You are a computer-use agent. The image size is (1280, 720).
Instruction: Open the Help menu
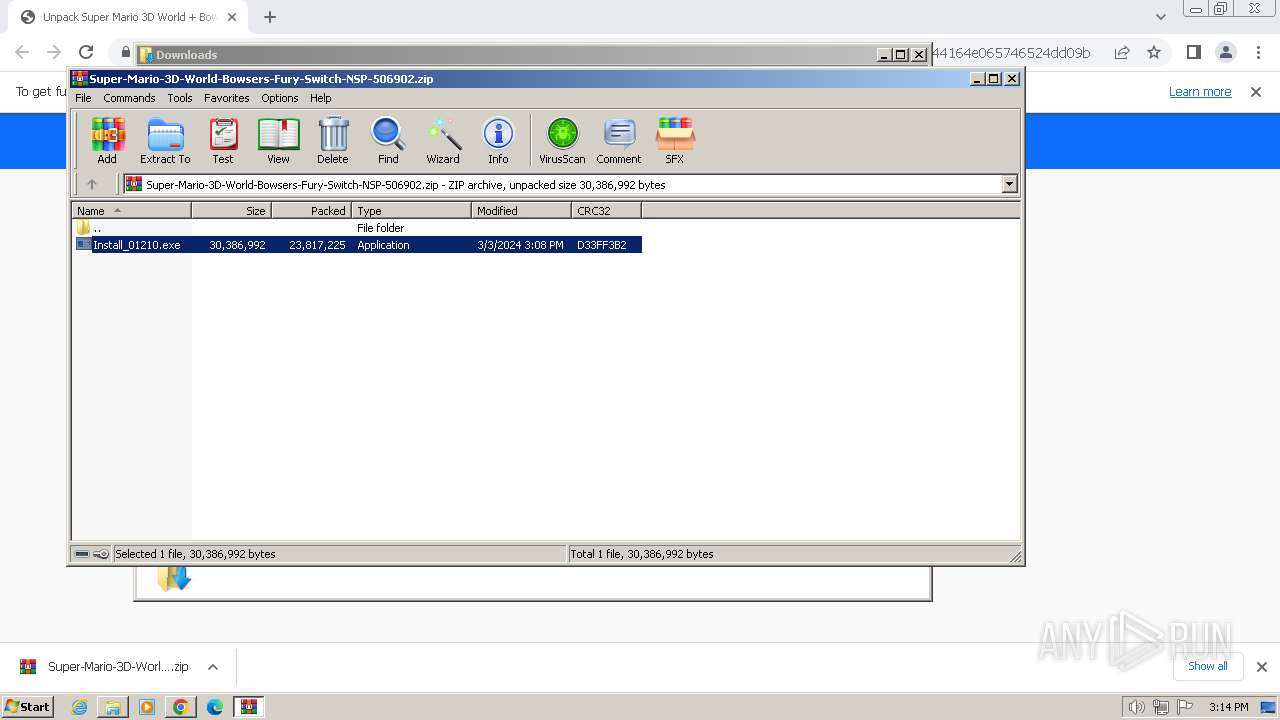pyautogui.click(x=320, y=98)
